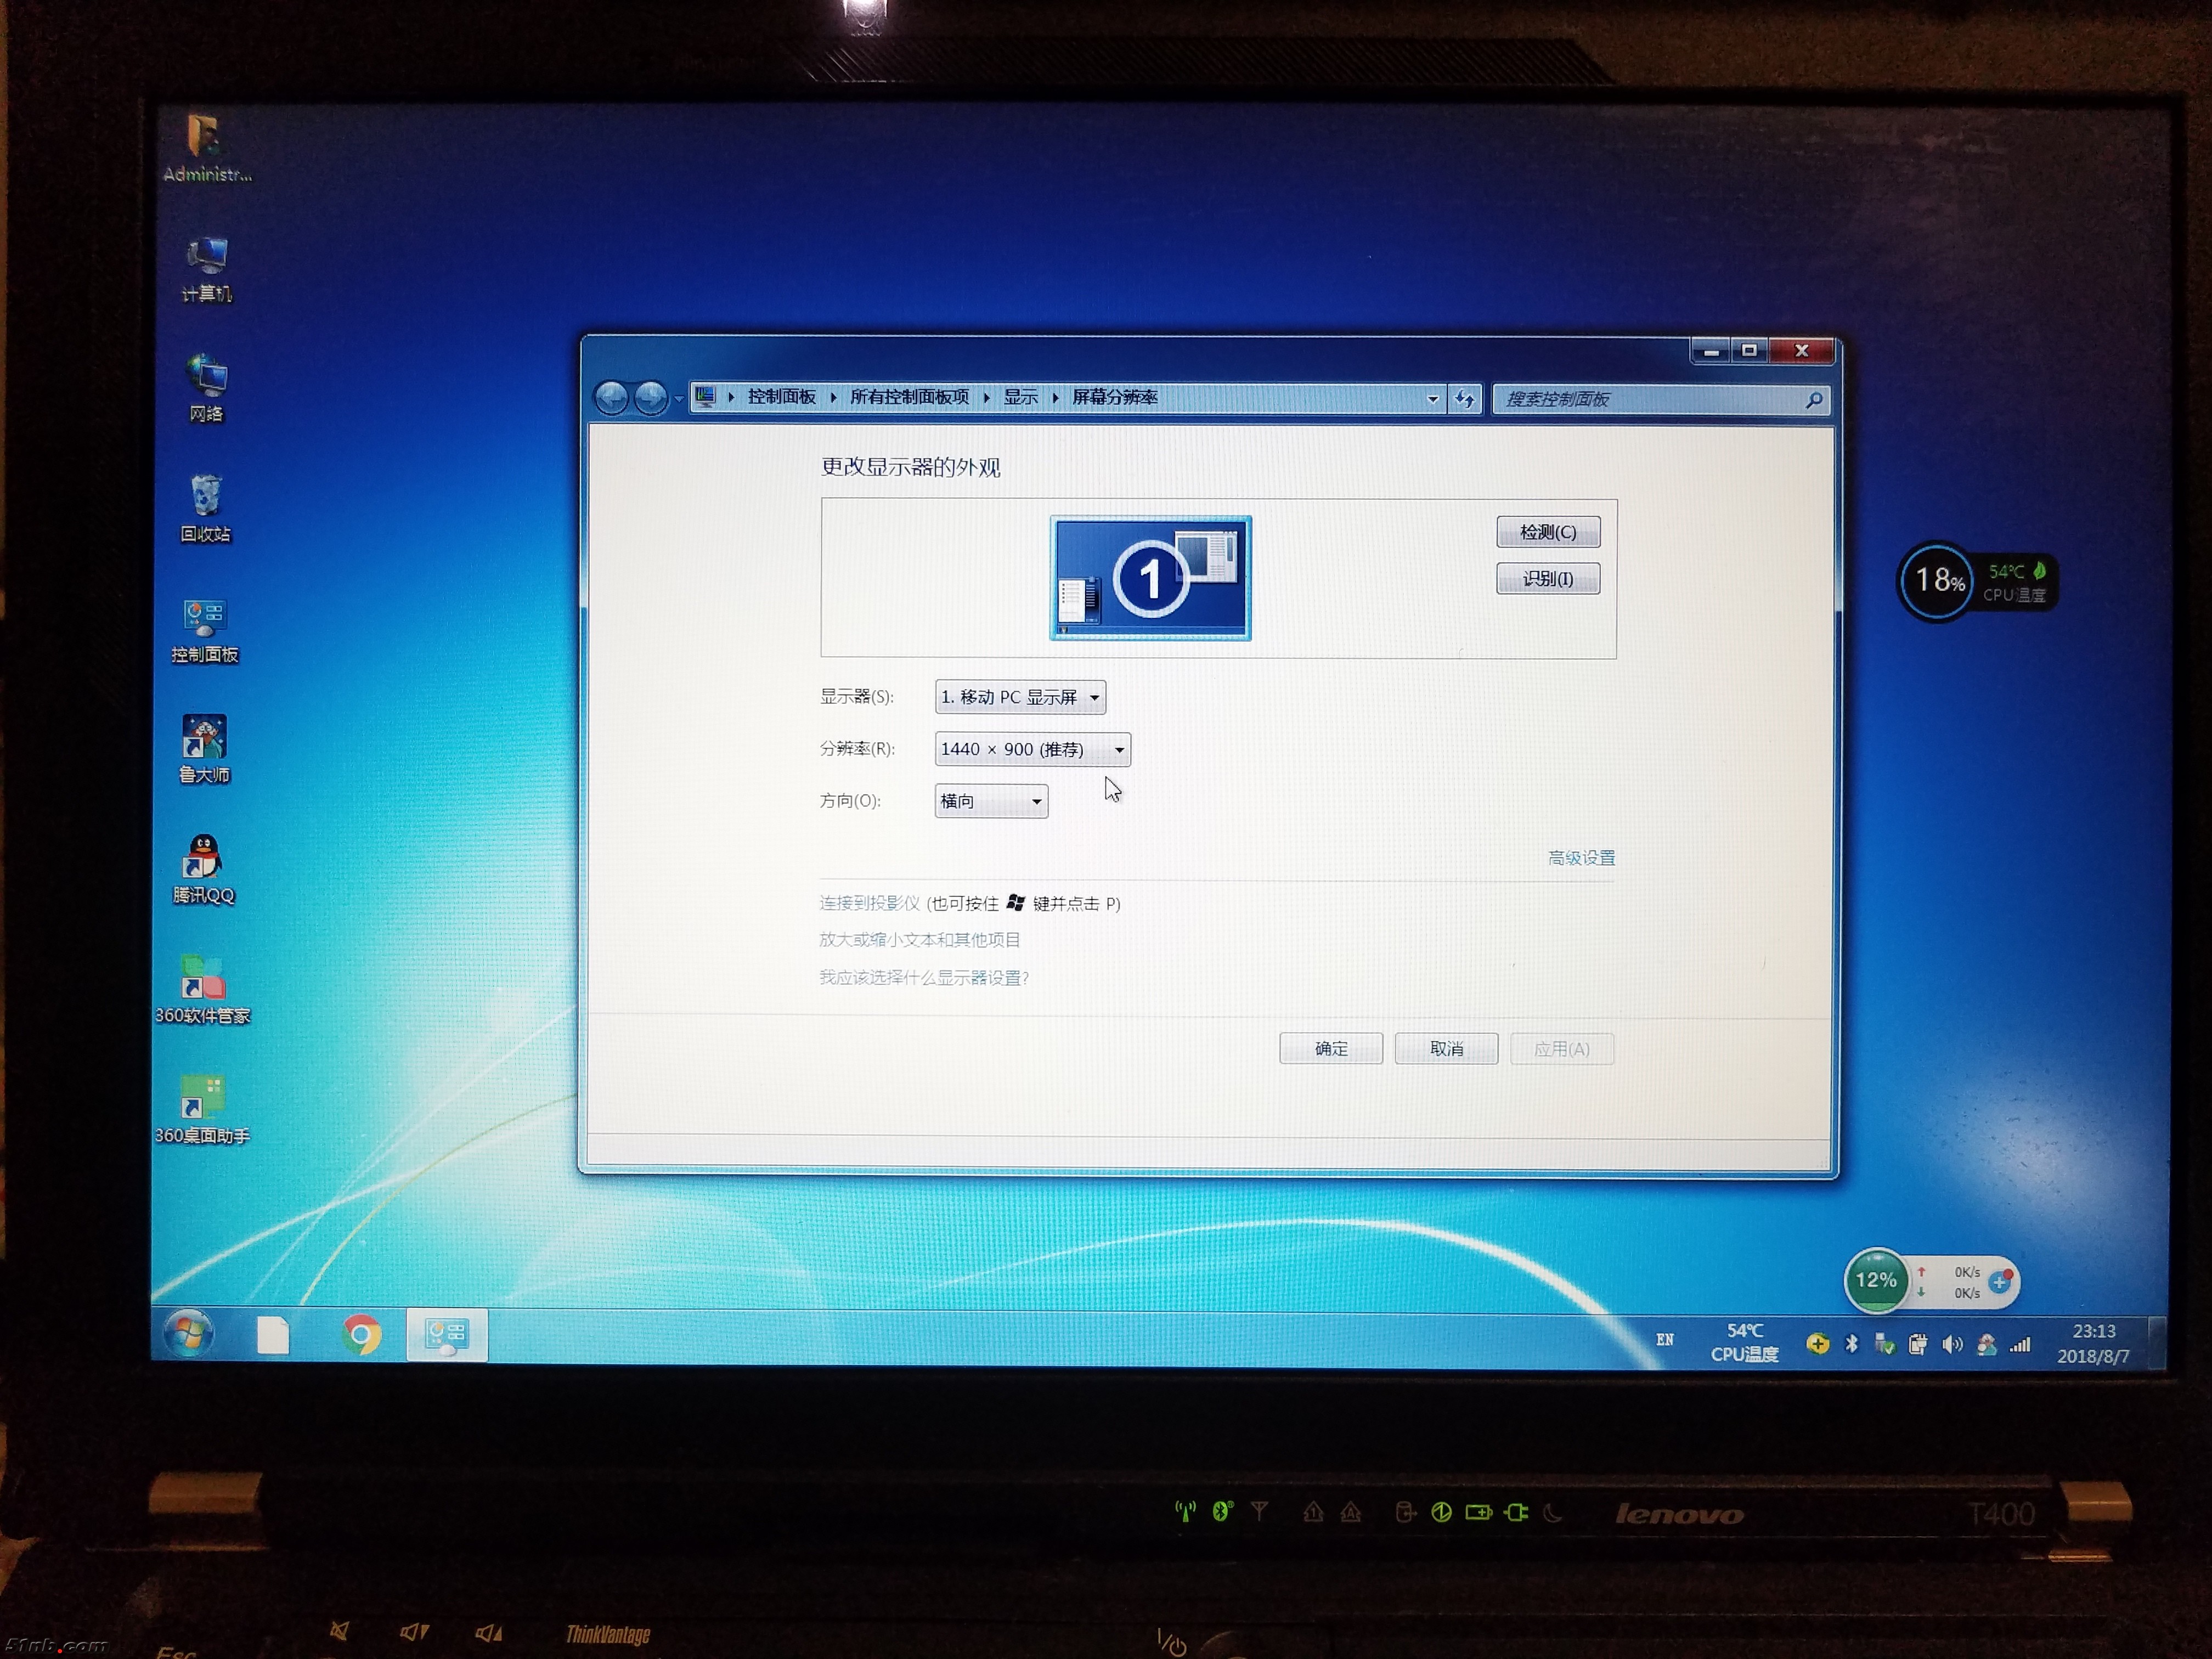Screen dimensions: 2212x1659
Task: Click the 应用(A) apply button
Action: tap(1562, 1049)
